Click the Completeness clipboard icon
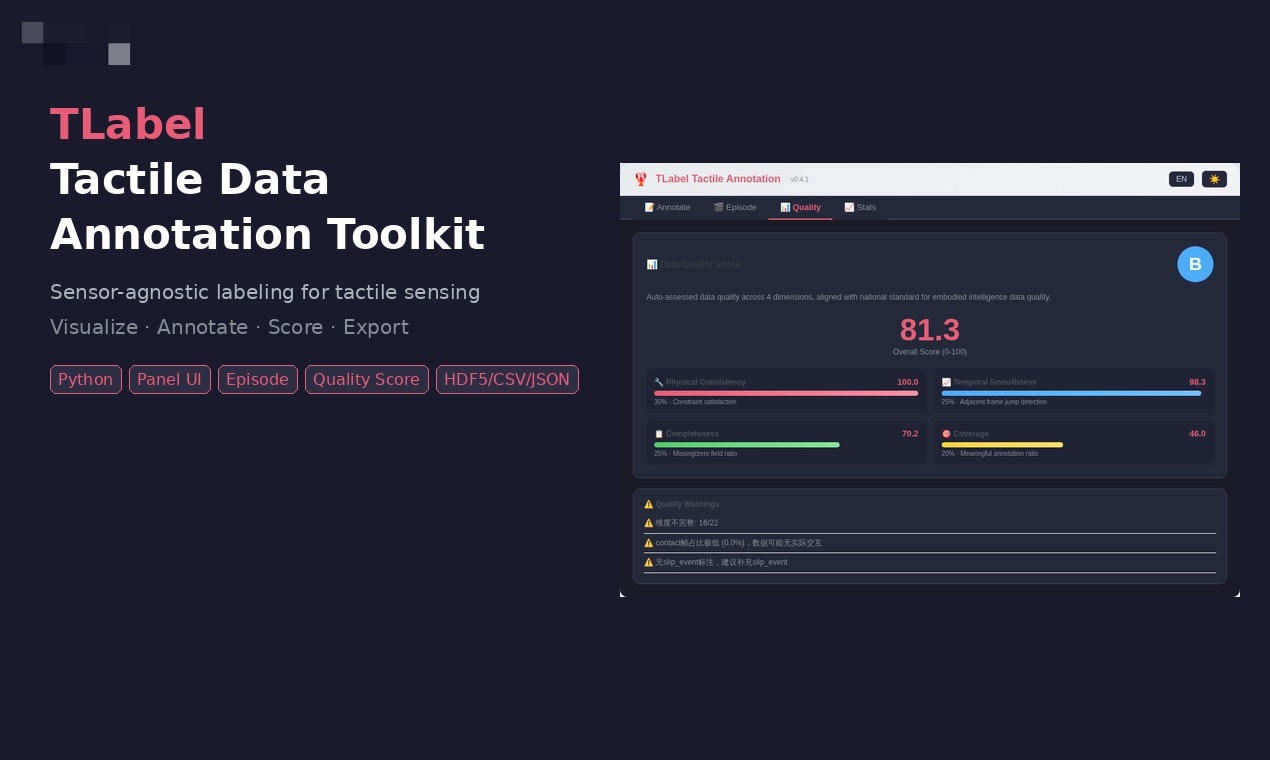Image resolution: width=1270 pixels, height=760 pixels. tap(659, 434)
